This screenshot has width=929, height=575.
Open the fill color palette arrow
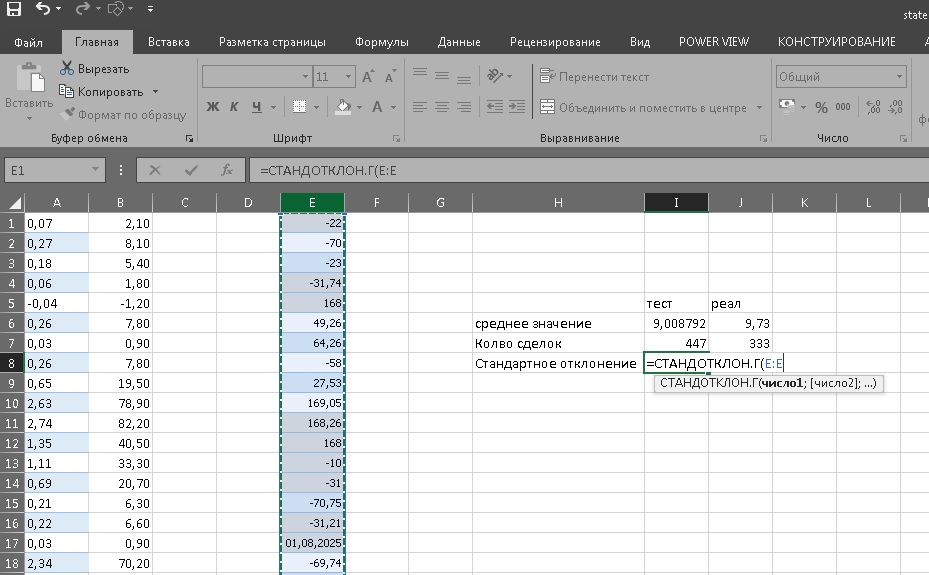pyautogui.click(x=359, y=107)
